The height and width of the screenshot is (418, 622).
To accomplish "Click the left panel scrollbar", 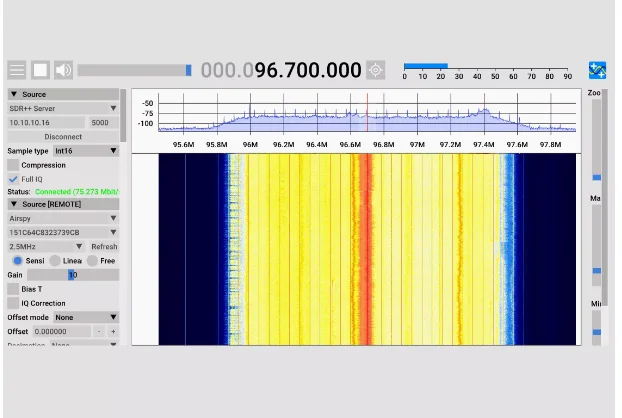I will (x=123, y=115).
